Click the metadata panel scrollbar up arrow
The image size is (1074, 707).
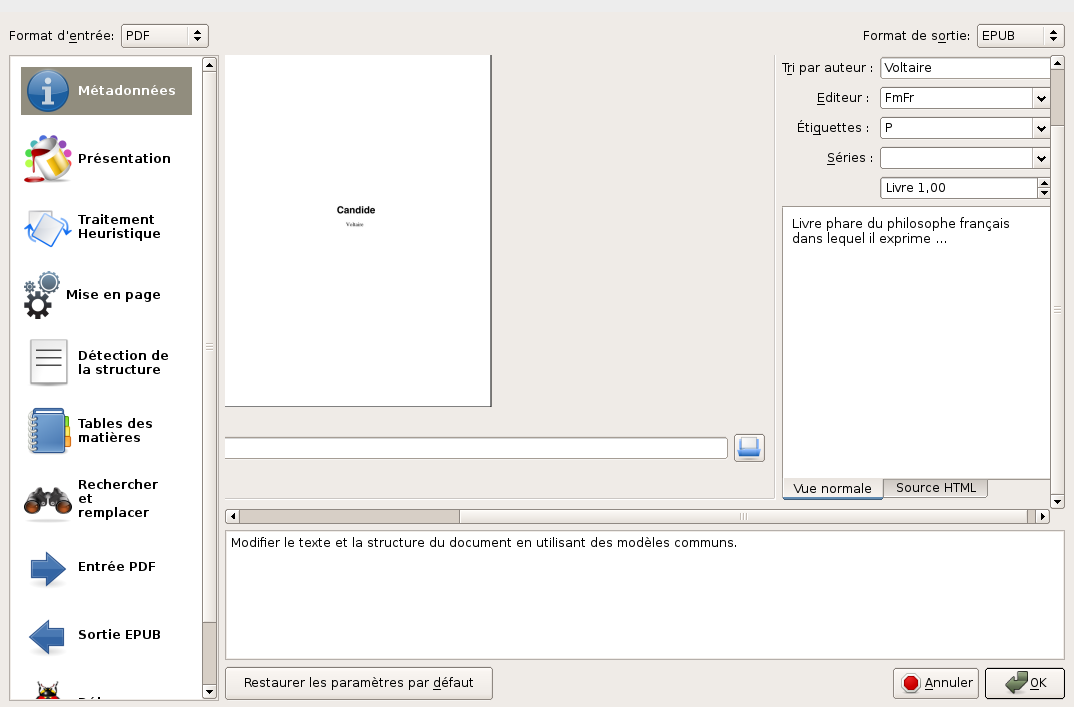point(1058,63)
